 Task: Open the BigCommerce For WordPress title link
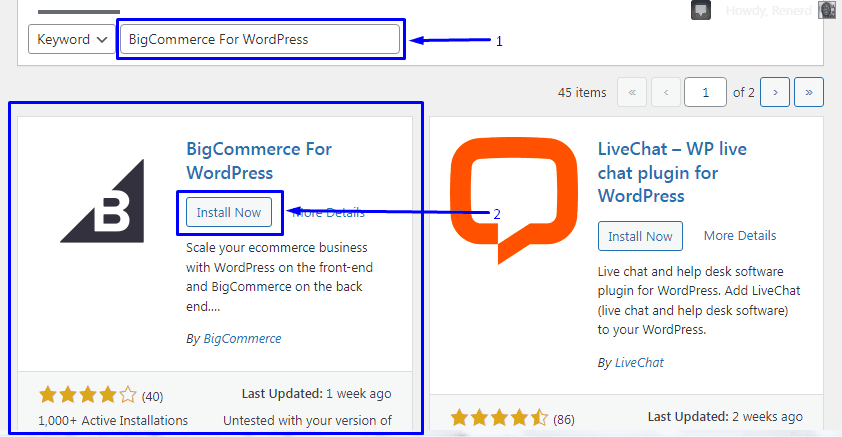(259, 161)
